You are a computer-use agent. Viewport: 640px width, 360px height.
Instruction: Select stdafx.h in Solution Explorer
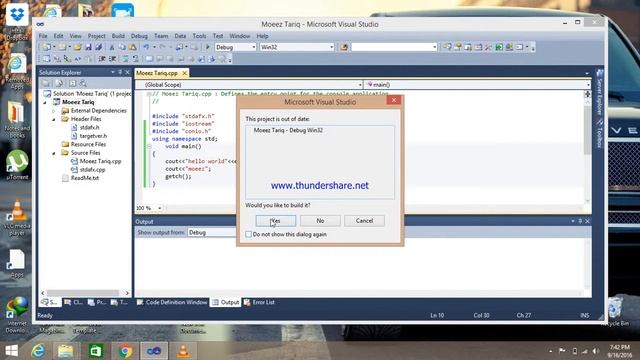89,127
